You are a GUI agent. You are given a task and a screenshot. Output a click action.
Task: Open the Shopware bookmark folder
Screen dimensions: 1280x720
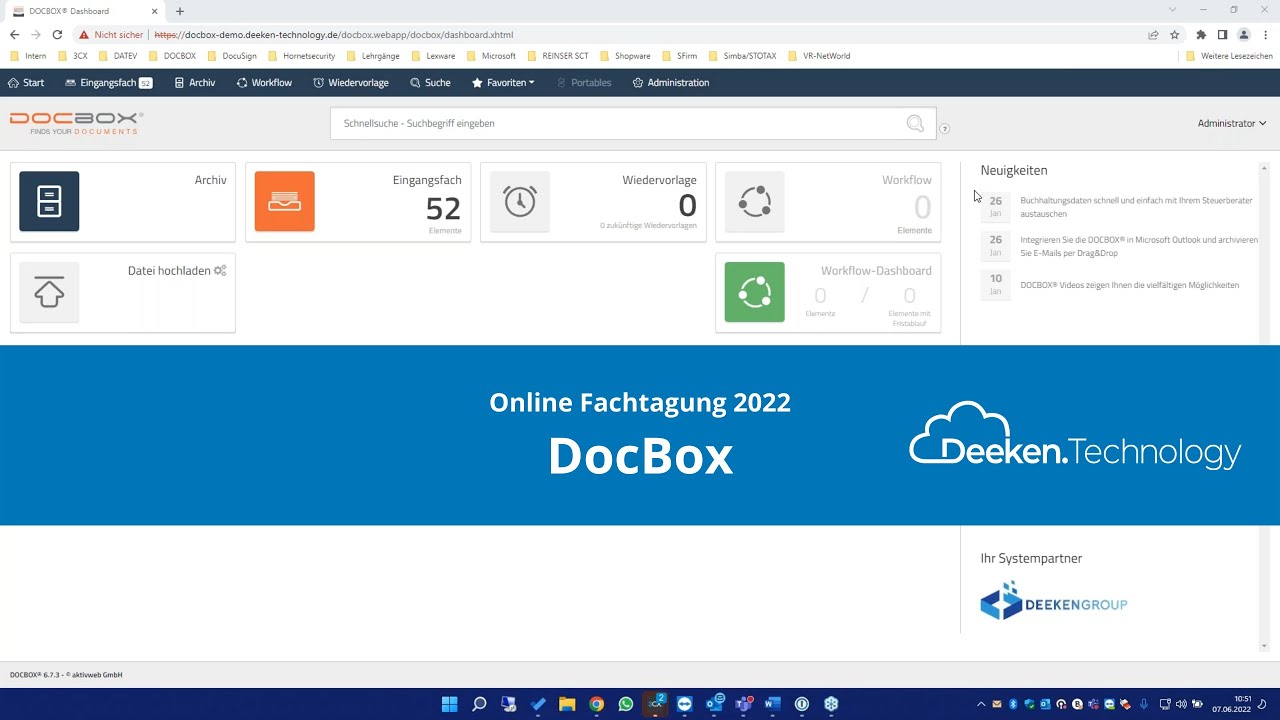click(x=625, y=56)
